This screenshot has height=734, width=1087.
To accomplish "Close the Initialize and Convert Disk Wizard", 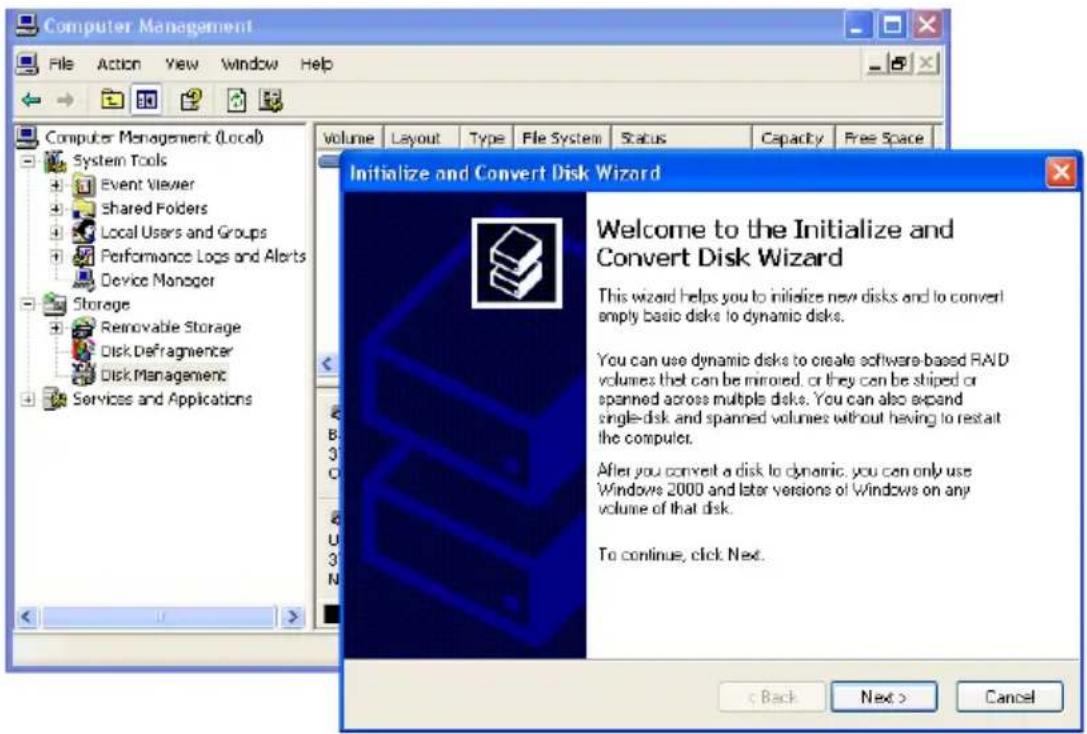I will (1061, 172).
